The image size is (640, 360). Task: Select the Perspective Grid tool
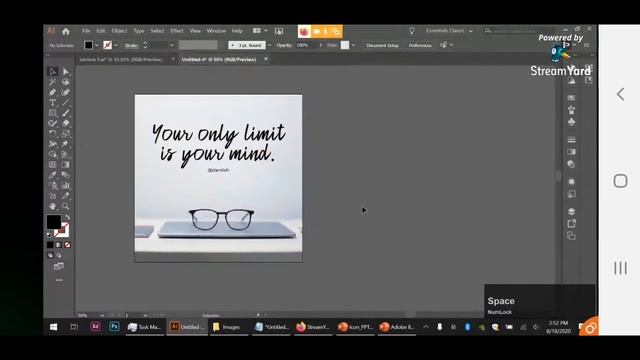65,154
